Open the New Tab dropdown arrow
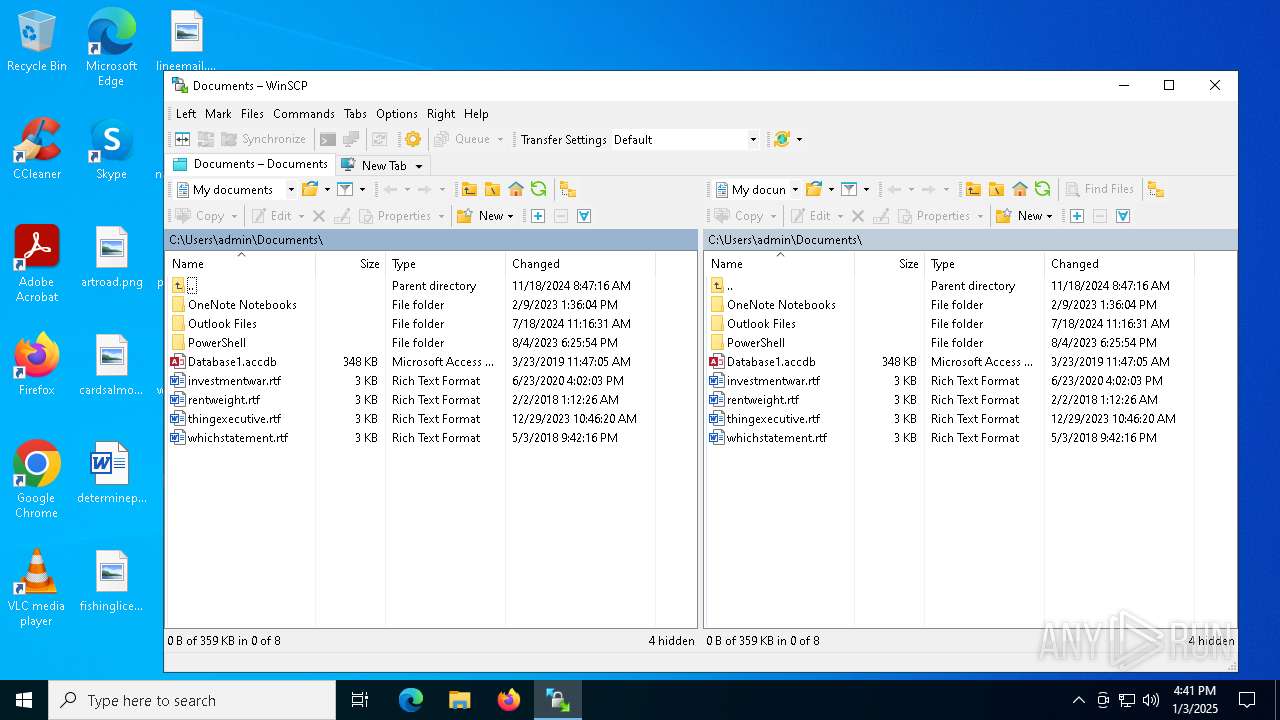Screen dimensions: 1280x720 tap(419, 166)
